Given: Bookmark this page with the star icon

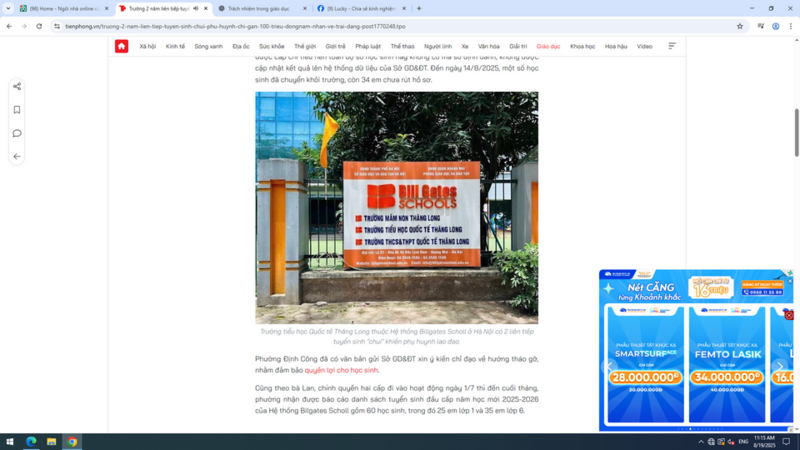Looking at the screenshot, I should click(740, 27).
